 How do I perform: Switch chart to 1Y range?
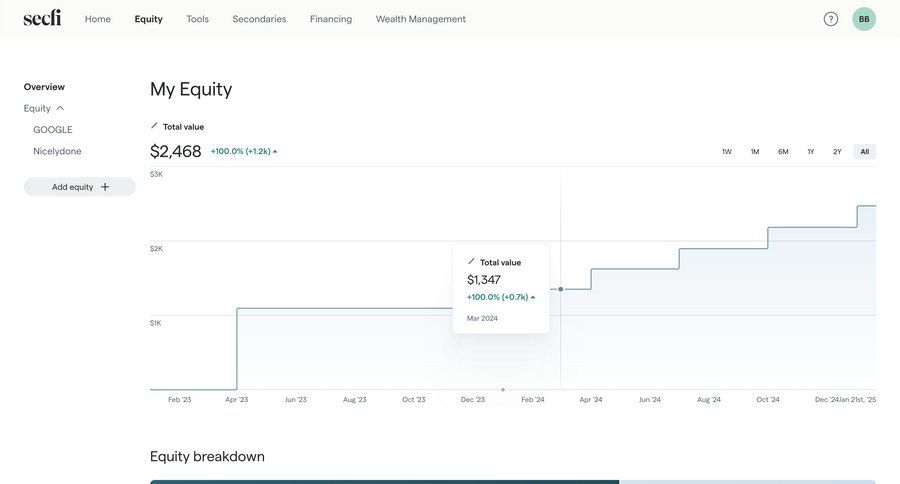(811, 152)
